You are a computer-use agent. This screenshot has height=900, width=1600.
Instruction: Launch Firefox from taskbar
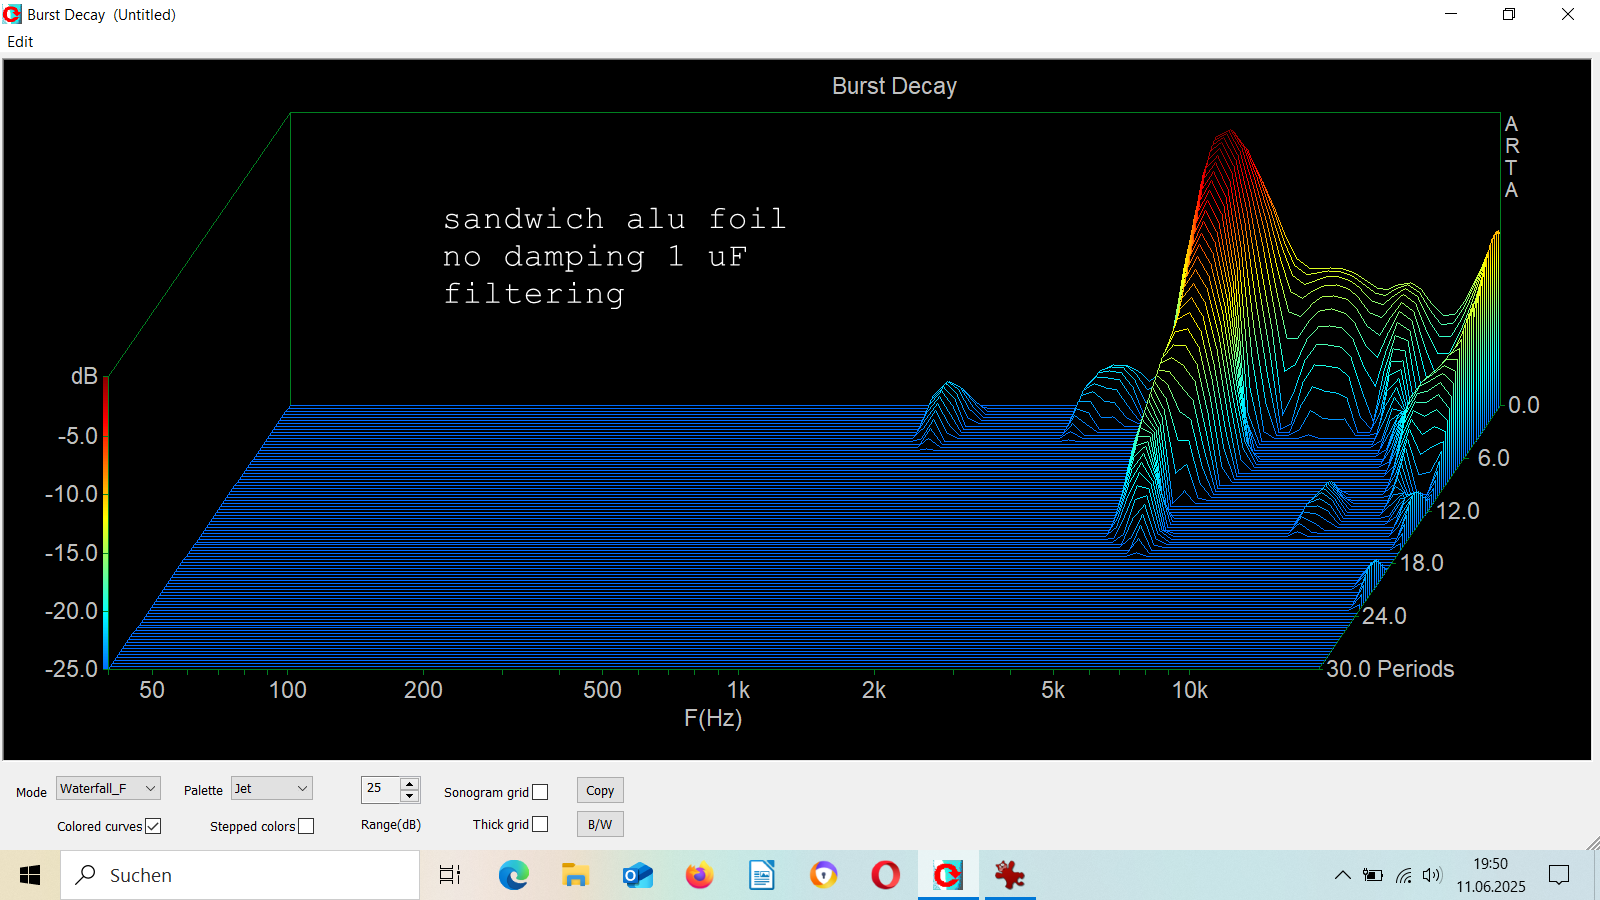coord(699,875)
